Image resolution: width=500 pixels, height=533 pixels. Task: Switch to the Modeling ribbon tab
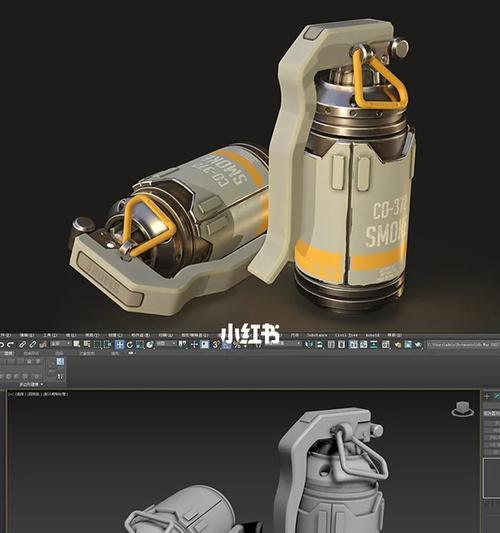[x=8, y=353]
